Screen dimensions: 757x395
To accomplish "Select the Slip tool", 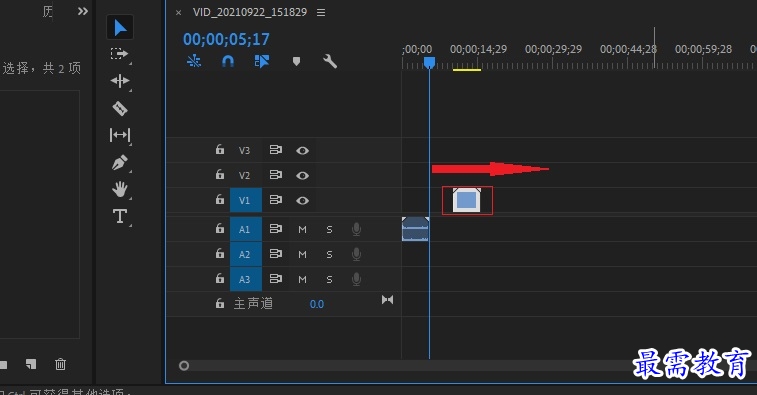I will [x=120, y=135].
